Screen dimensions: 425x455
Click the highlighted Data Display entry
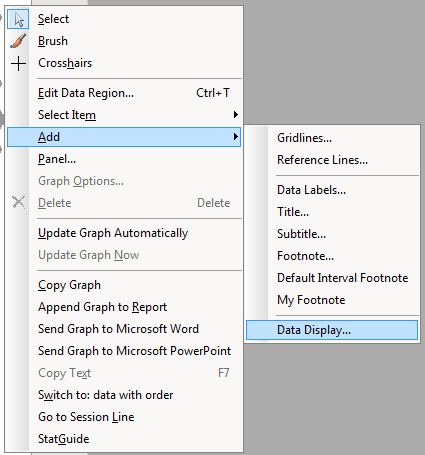click(332, 330)
